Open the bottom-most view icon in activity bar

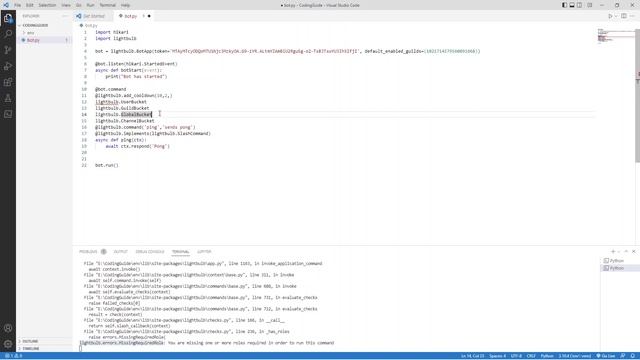8,114
